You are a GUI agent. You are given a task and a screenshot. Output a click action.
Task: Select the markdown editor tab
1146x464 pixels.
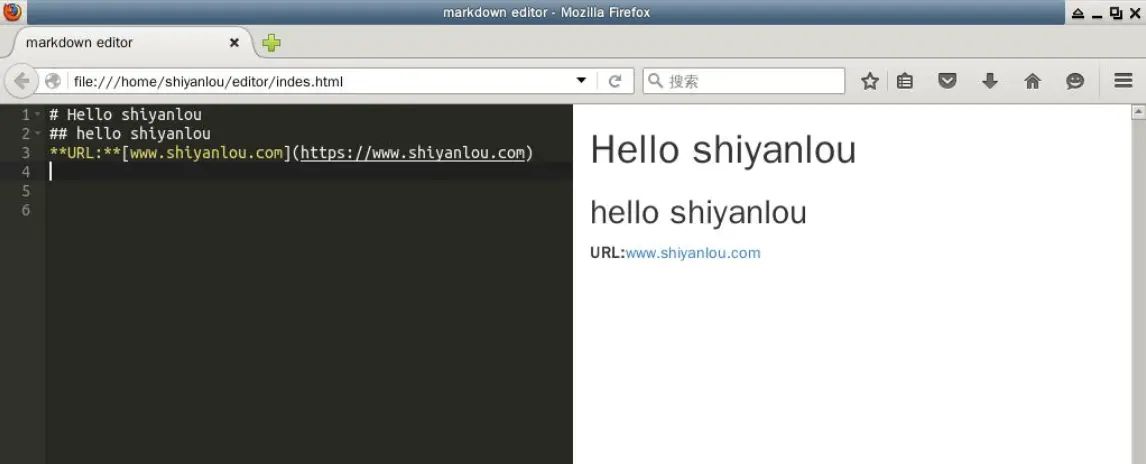pyautogui.click(x=130, y=42)
